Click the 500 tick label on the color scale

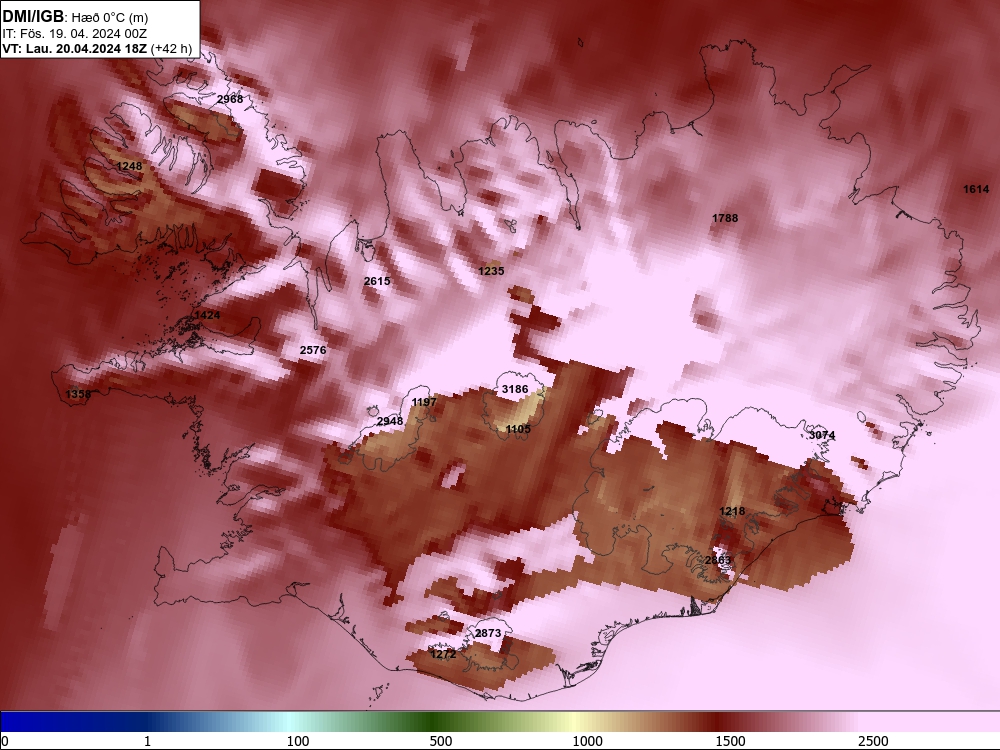[441, 741]
